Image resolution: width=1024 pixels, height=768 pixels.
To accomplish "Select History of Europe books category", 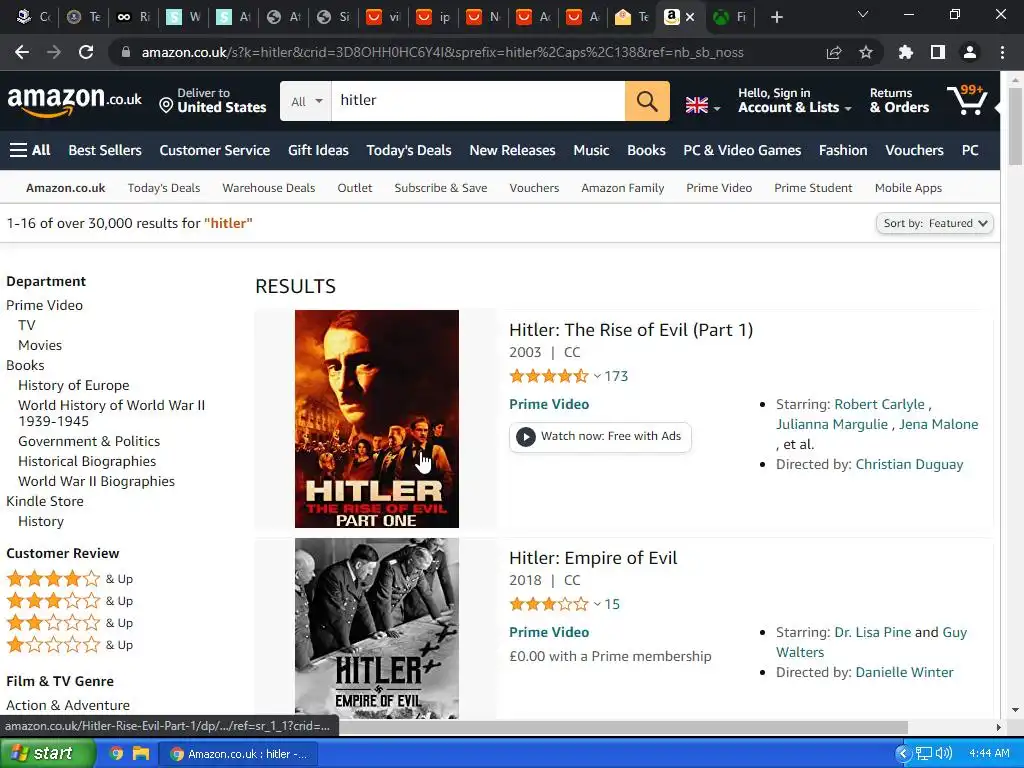I will [x=74, y=385].
